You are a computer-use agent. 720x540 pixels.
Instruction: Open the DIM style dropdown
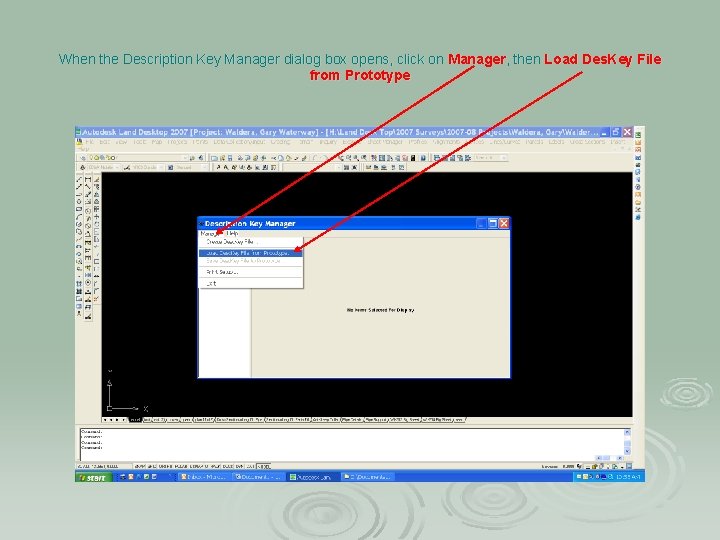click(x=117, y=168)
